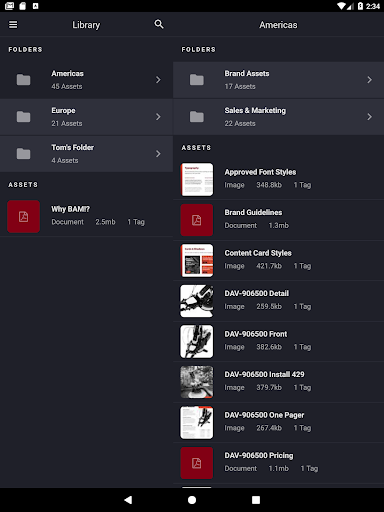Screen dimensions: 384x512
Task: Open the DAV-906500 Install 429 title
Action: click(264, 374)
